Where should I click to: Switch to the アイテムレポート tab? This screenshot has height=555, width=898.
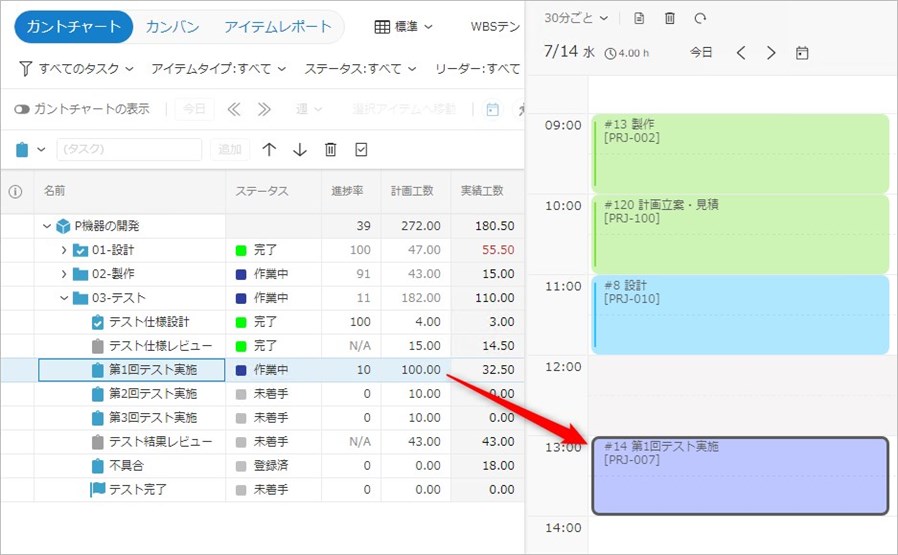tap(277, 27)
